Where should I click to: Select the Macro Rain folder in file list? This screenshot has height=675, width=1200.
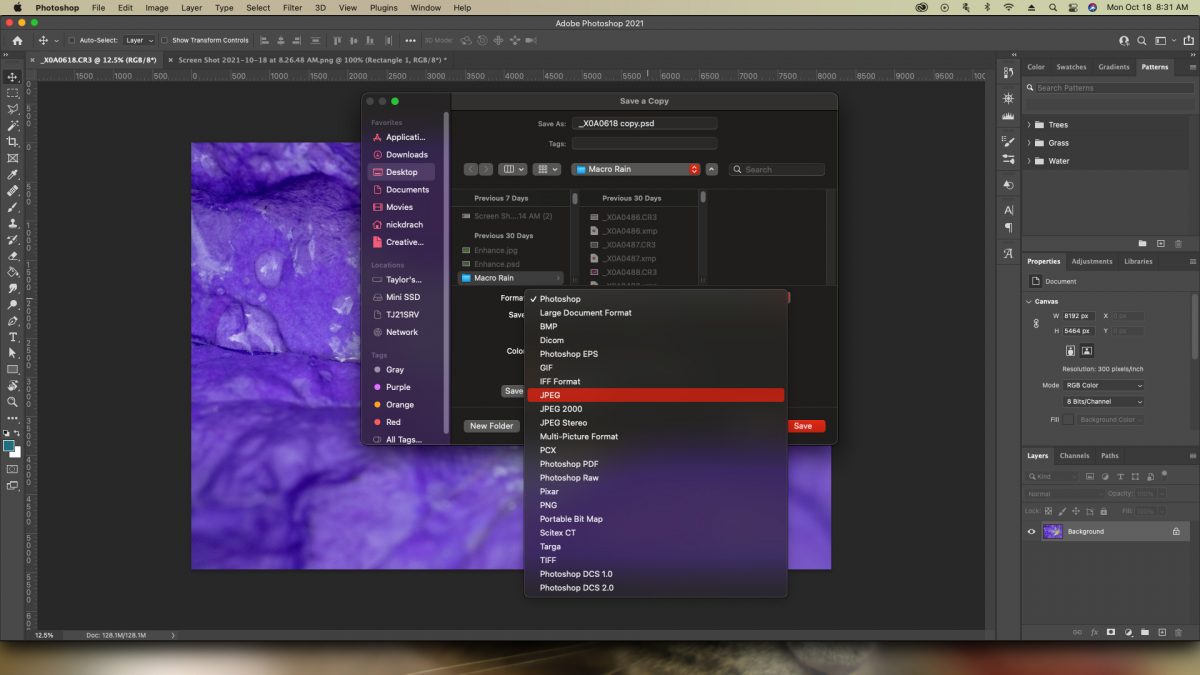click(511, 278)
